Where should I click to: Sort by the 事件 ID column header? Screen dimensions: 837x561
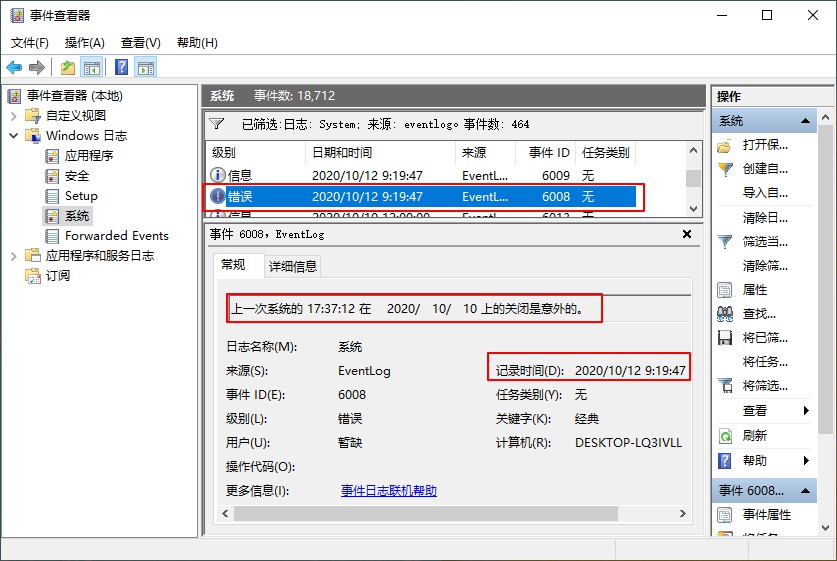click(x=545, y=153)
